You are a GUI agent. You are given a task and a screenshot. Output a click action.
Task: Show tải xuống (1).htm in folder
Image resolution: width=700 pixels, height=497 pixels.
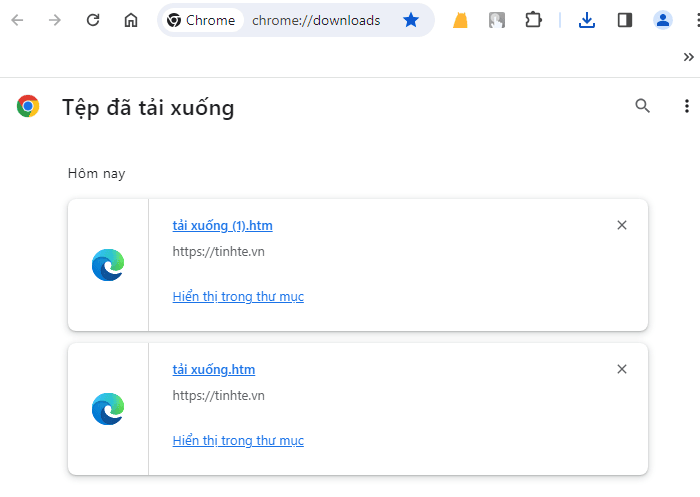click(x=238, y=297)
